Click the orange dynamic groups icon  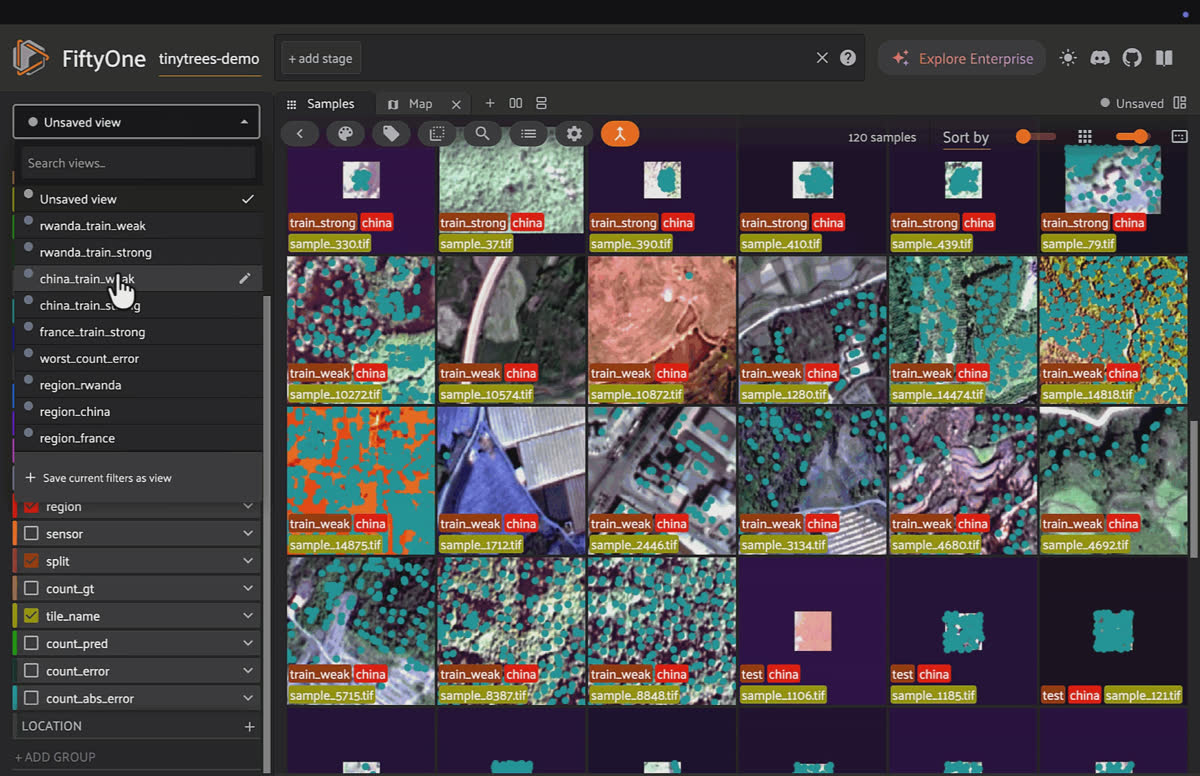(620, 133)
